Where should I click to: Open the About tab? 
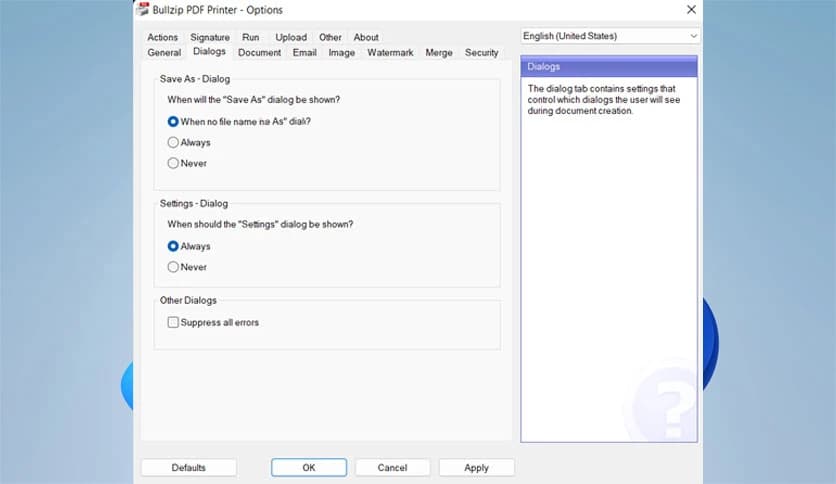[366, 37]
